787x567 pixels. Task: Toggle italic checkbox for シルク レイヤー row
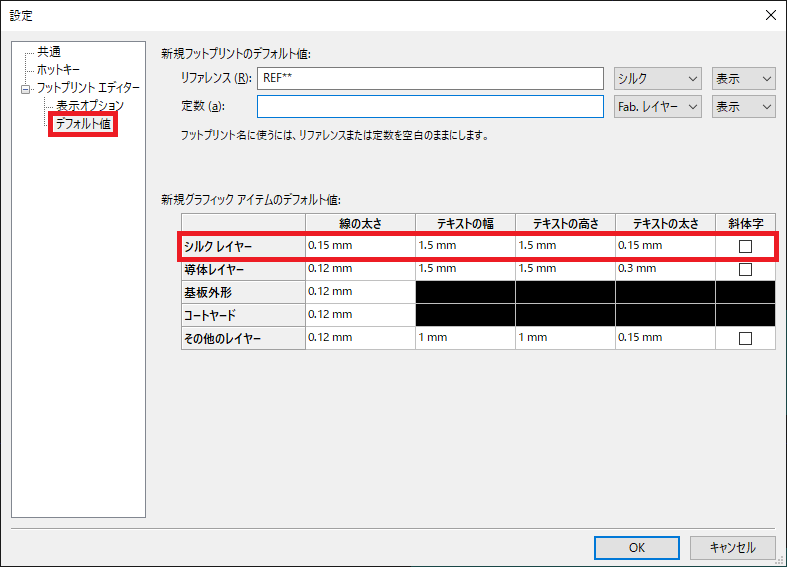point(745,246)
